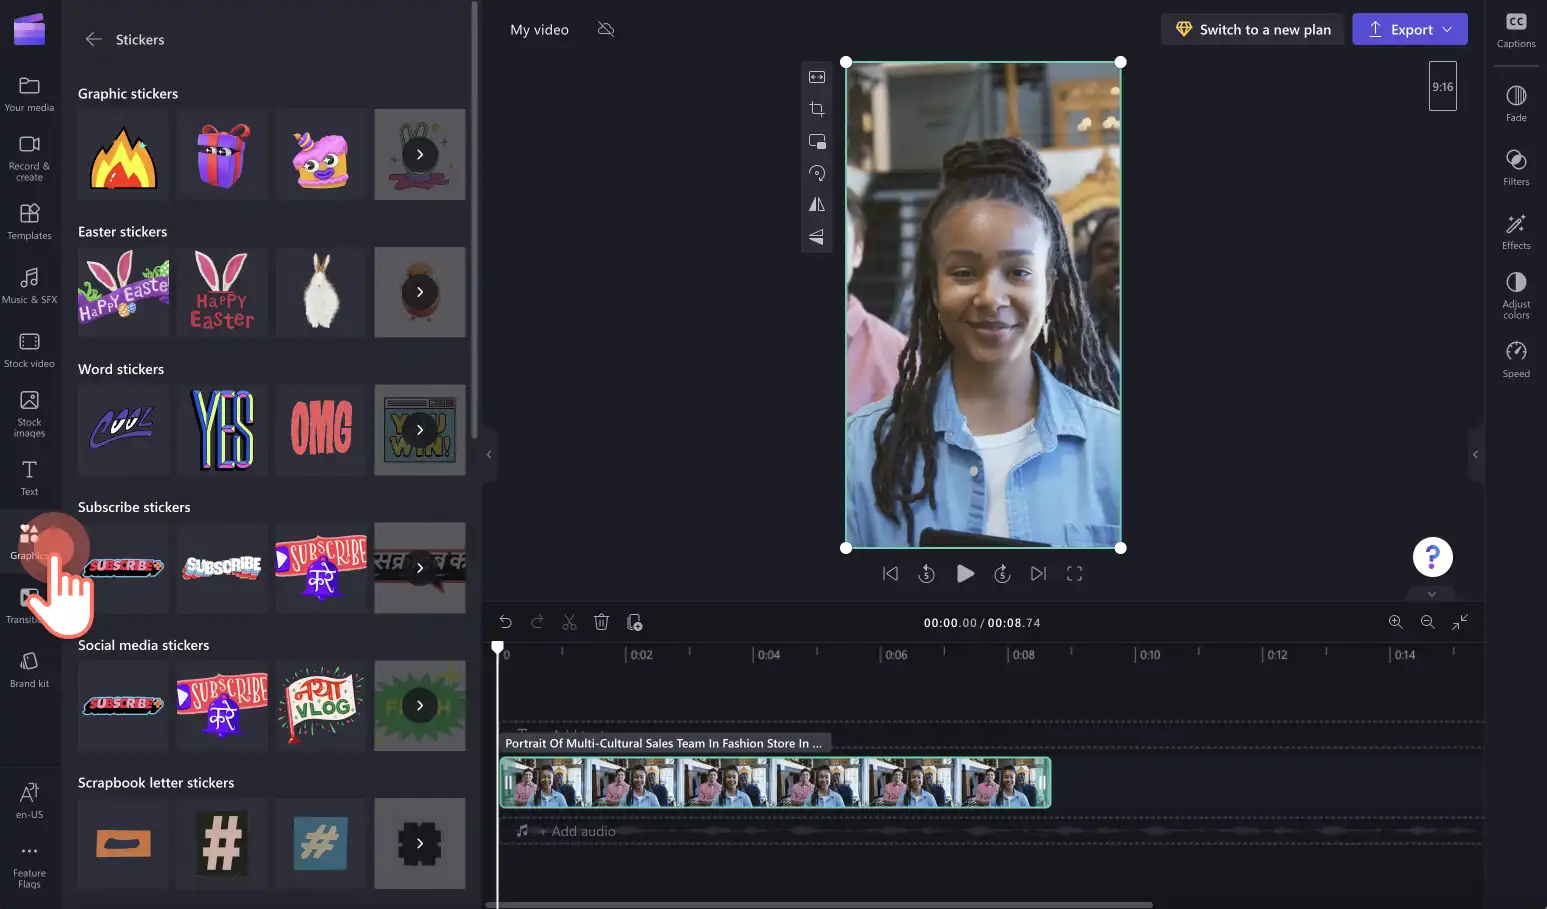Play the video preview
Viewport: 1547px width, 909px height.
coord(965,573)
